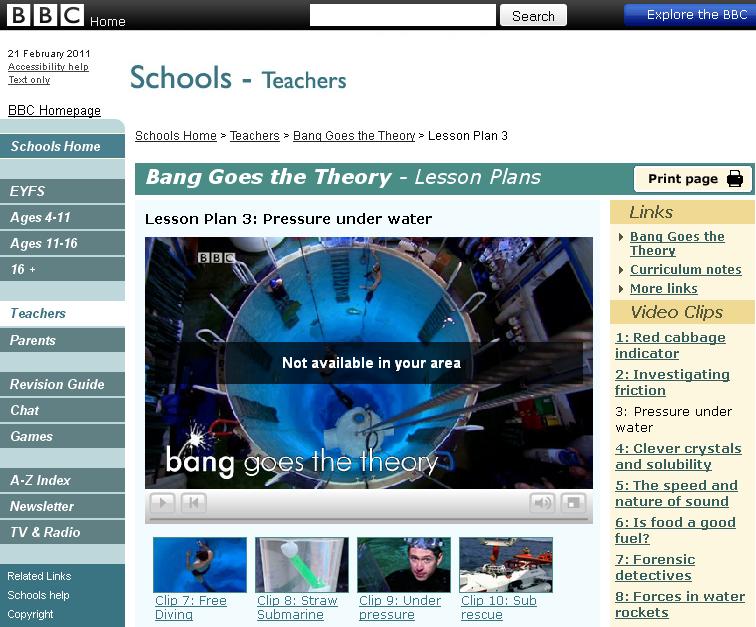
Task: Click the Search button
Action: 533,15
